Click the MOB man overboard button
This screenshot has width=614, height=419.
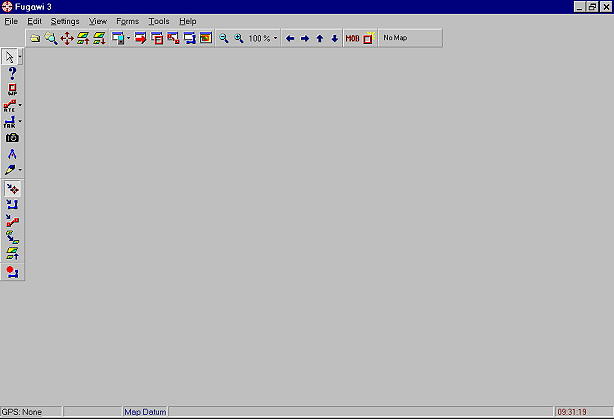pyautogui.click(x=352, y=38)
